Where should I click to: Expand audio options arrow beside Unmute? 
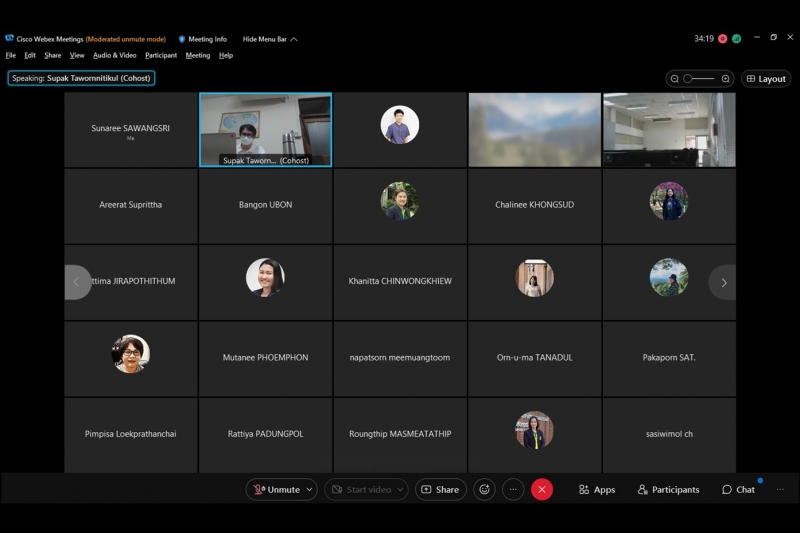tap(309, 489)
